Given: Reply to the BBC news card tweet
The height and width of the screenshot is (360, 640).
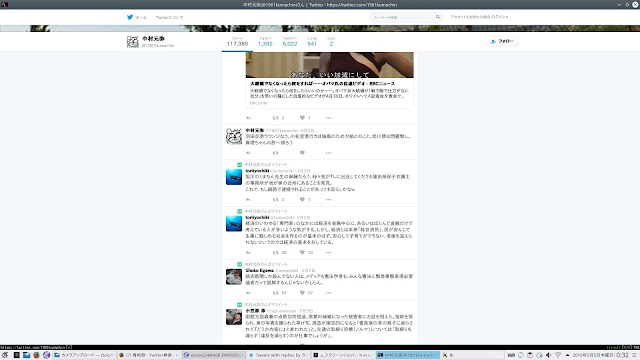Looking at the screenshot, I should pyautogui.click(x=248, y=118).
